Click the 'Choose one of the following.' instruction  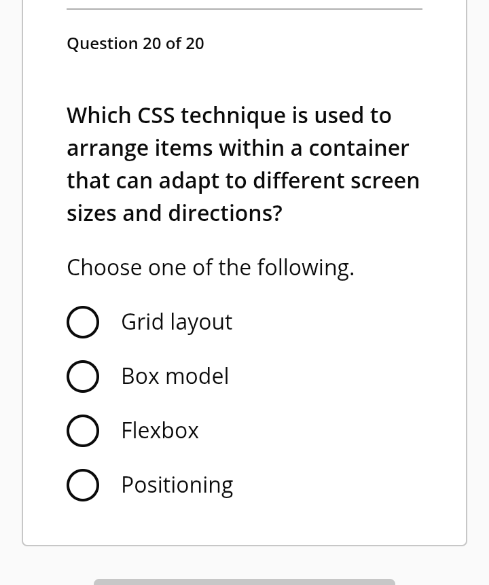point(210,268)
